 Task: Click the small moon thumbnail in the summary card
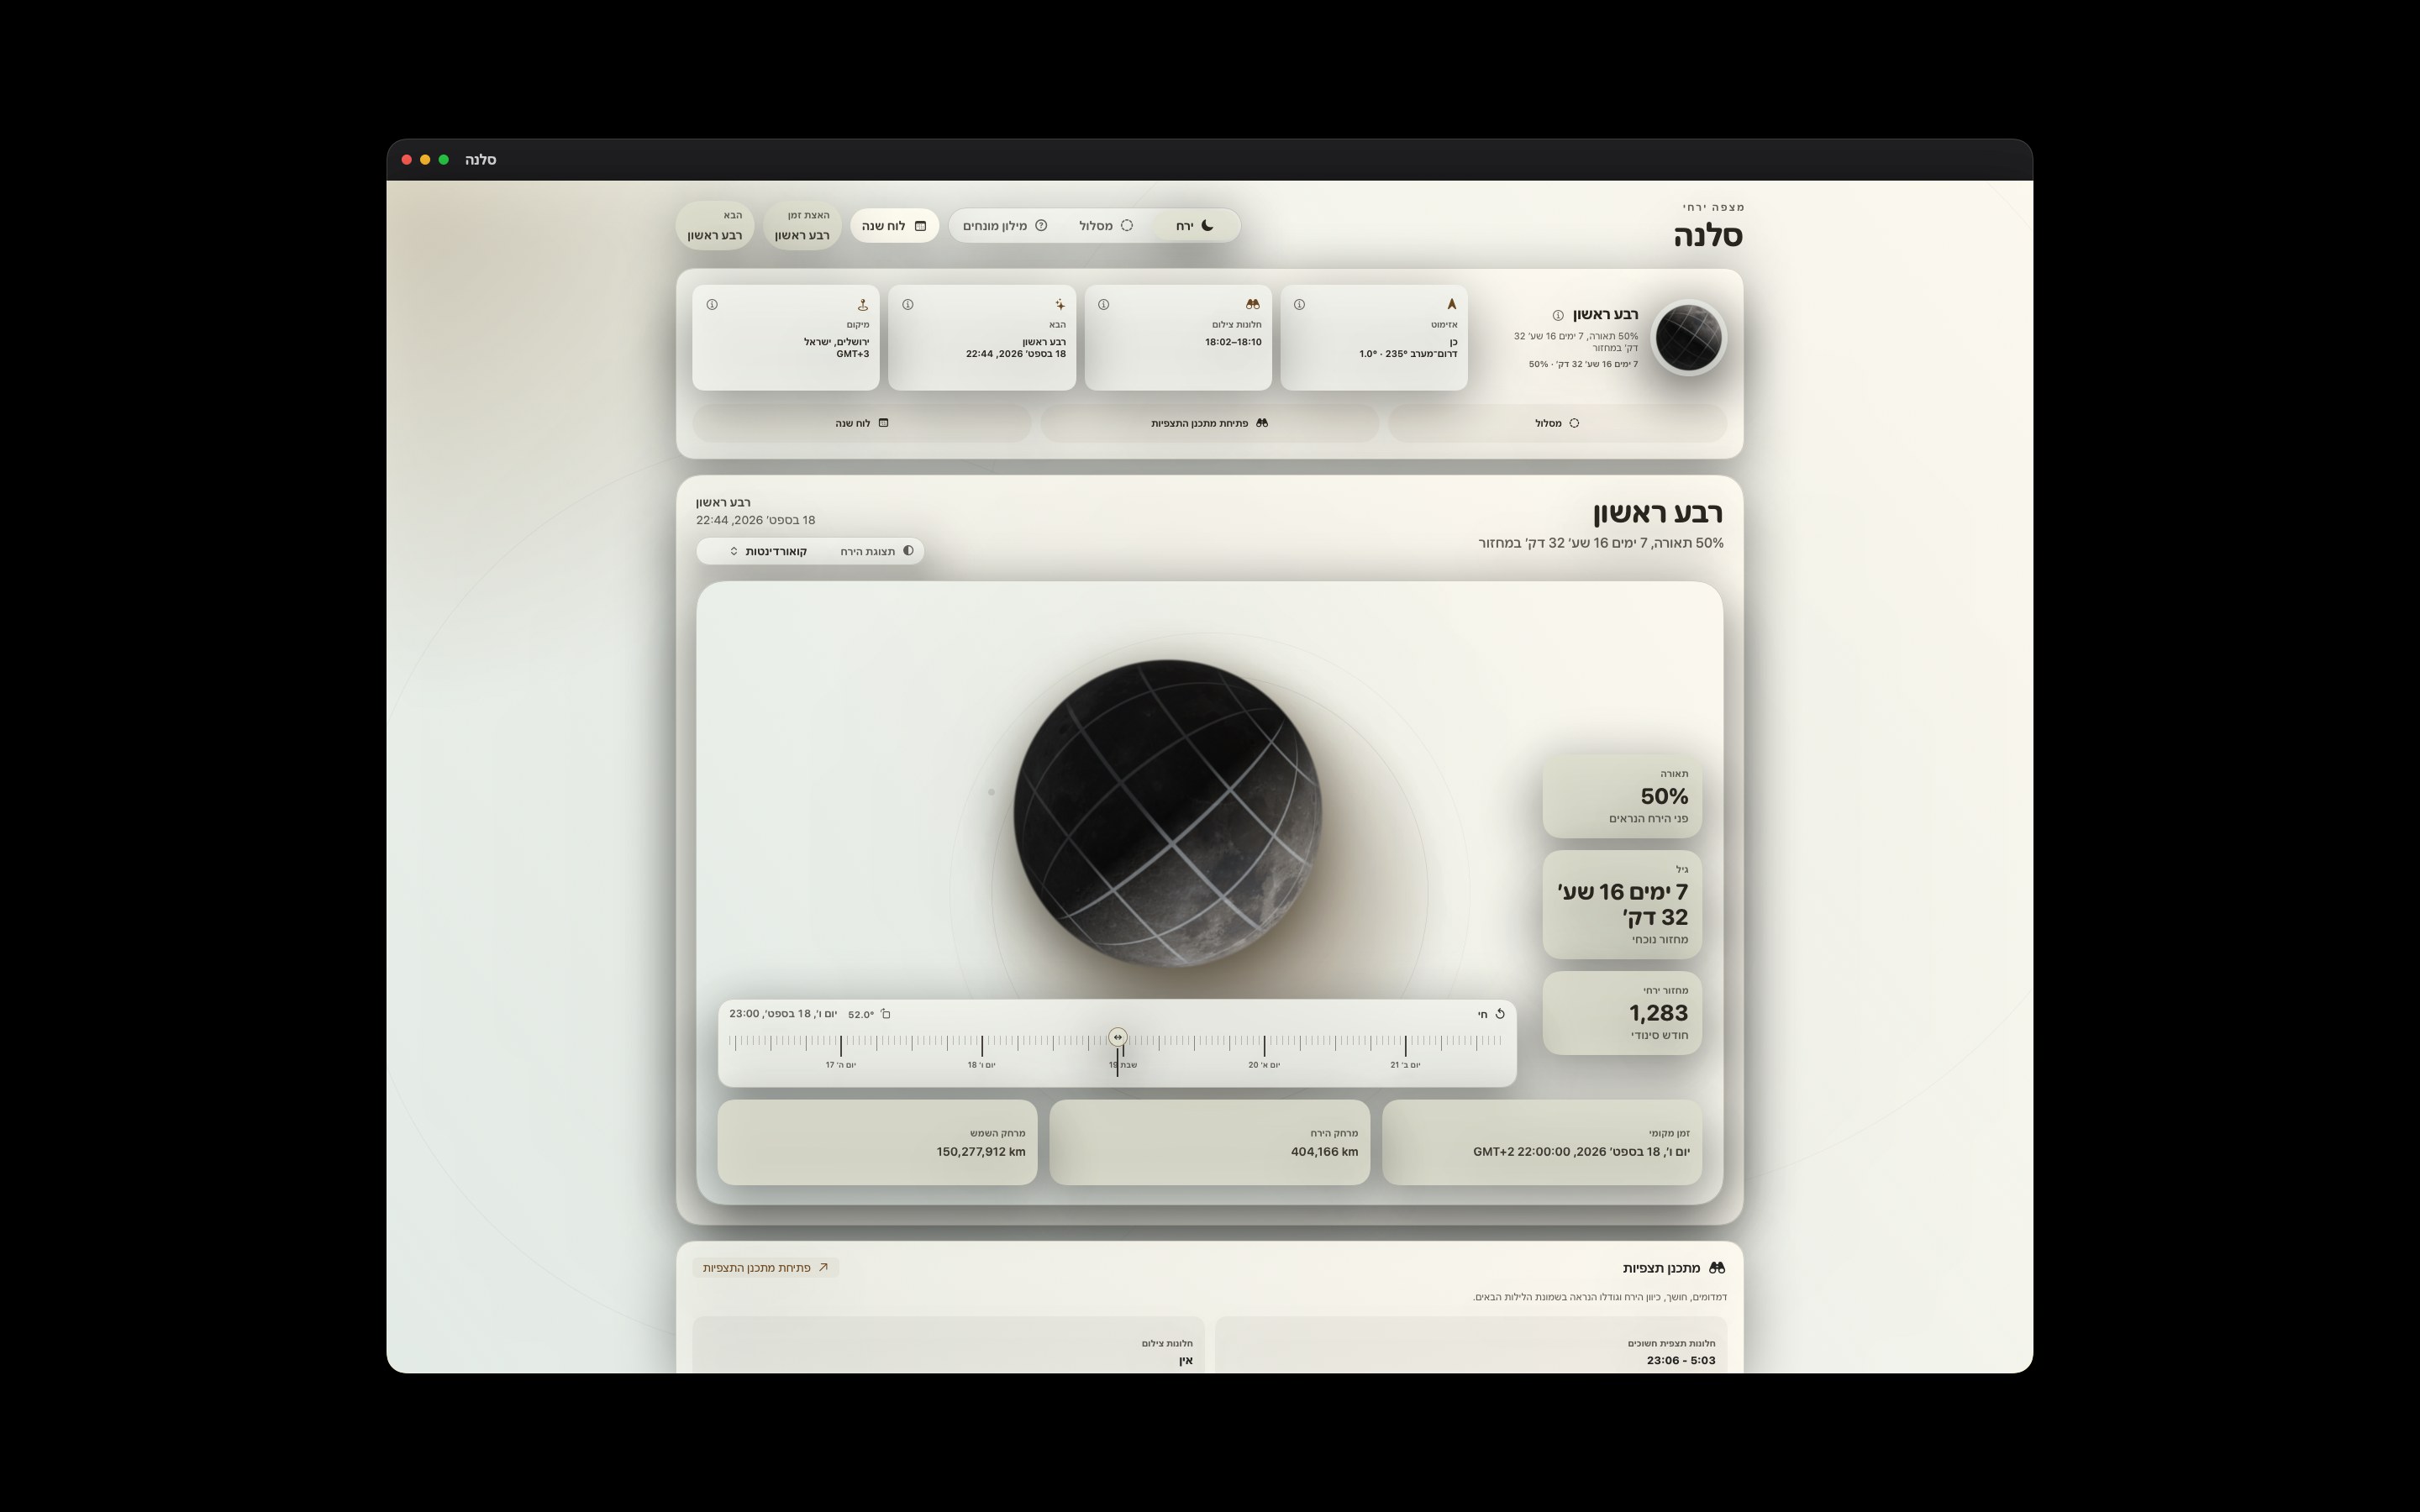(x=1688, y=338)
